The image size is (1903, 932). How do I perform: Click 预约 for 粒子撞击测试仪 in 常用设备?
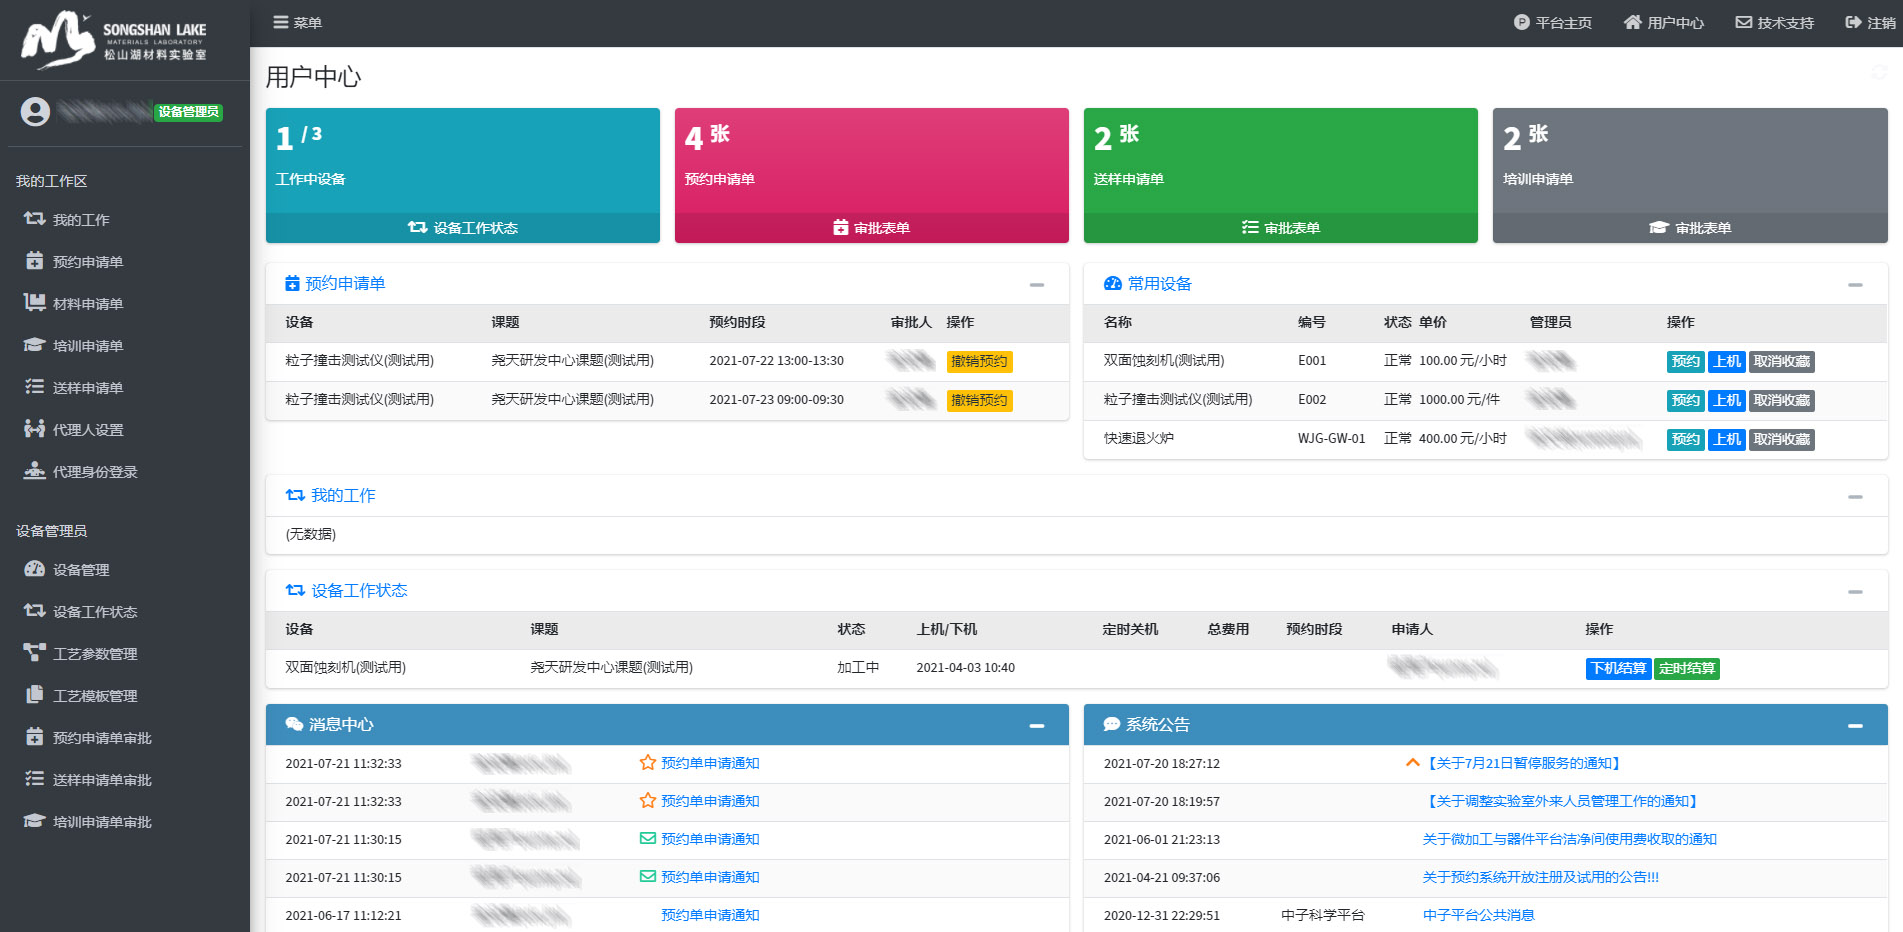[1685, 400]
